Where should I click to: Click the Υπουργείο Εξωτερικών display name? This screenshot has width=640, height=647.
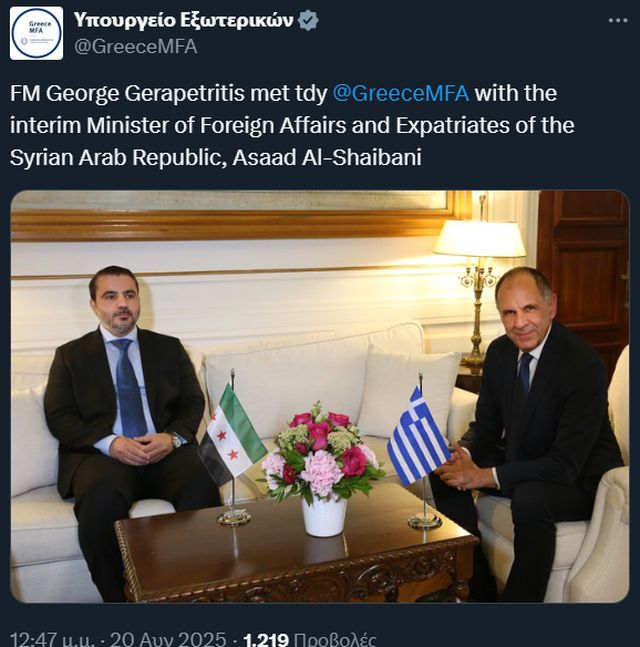click(x=183, y=20)
